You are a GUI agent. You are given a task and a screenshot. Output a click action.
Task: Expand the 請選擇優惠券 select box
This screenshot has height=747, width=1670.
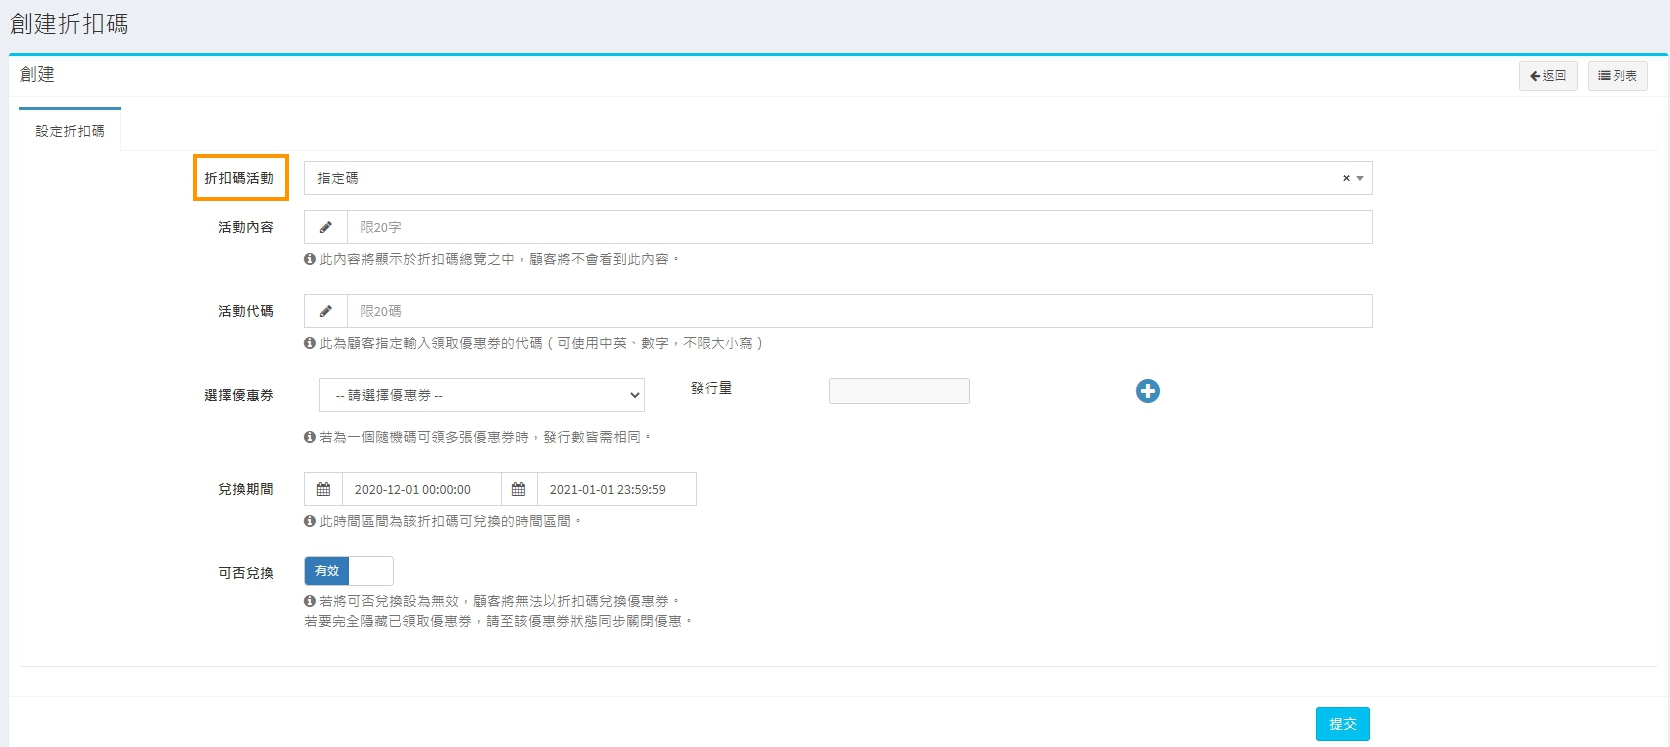(481, 395)
